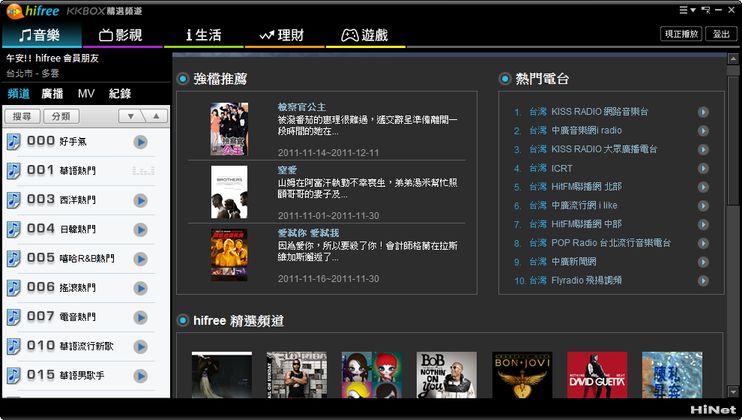The width and height of the screenshot is (742, 420).
Task: Play KISS RADIO 大眾廣播電台 station
Action: (703, 149)
